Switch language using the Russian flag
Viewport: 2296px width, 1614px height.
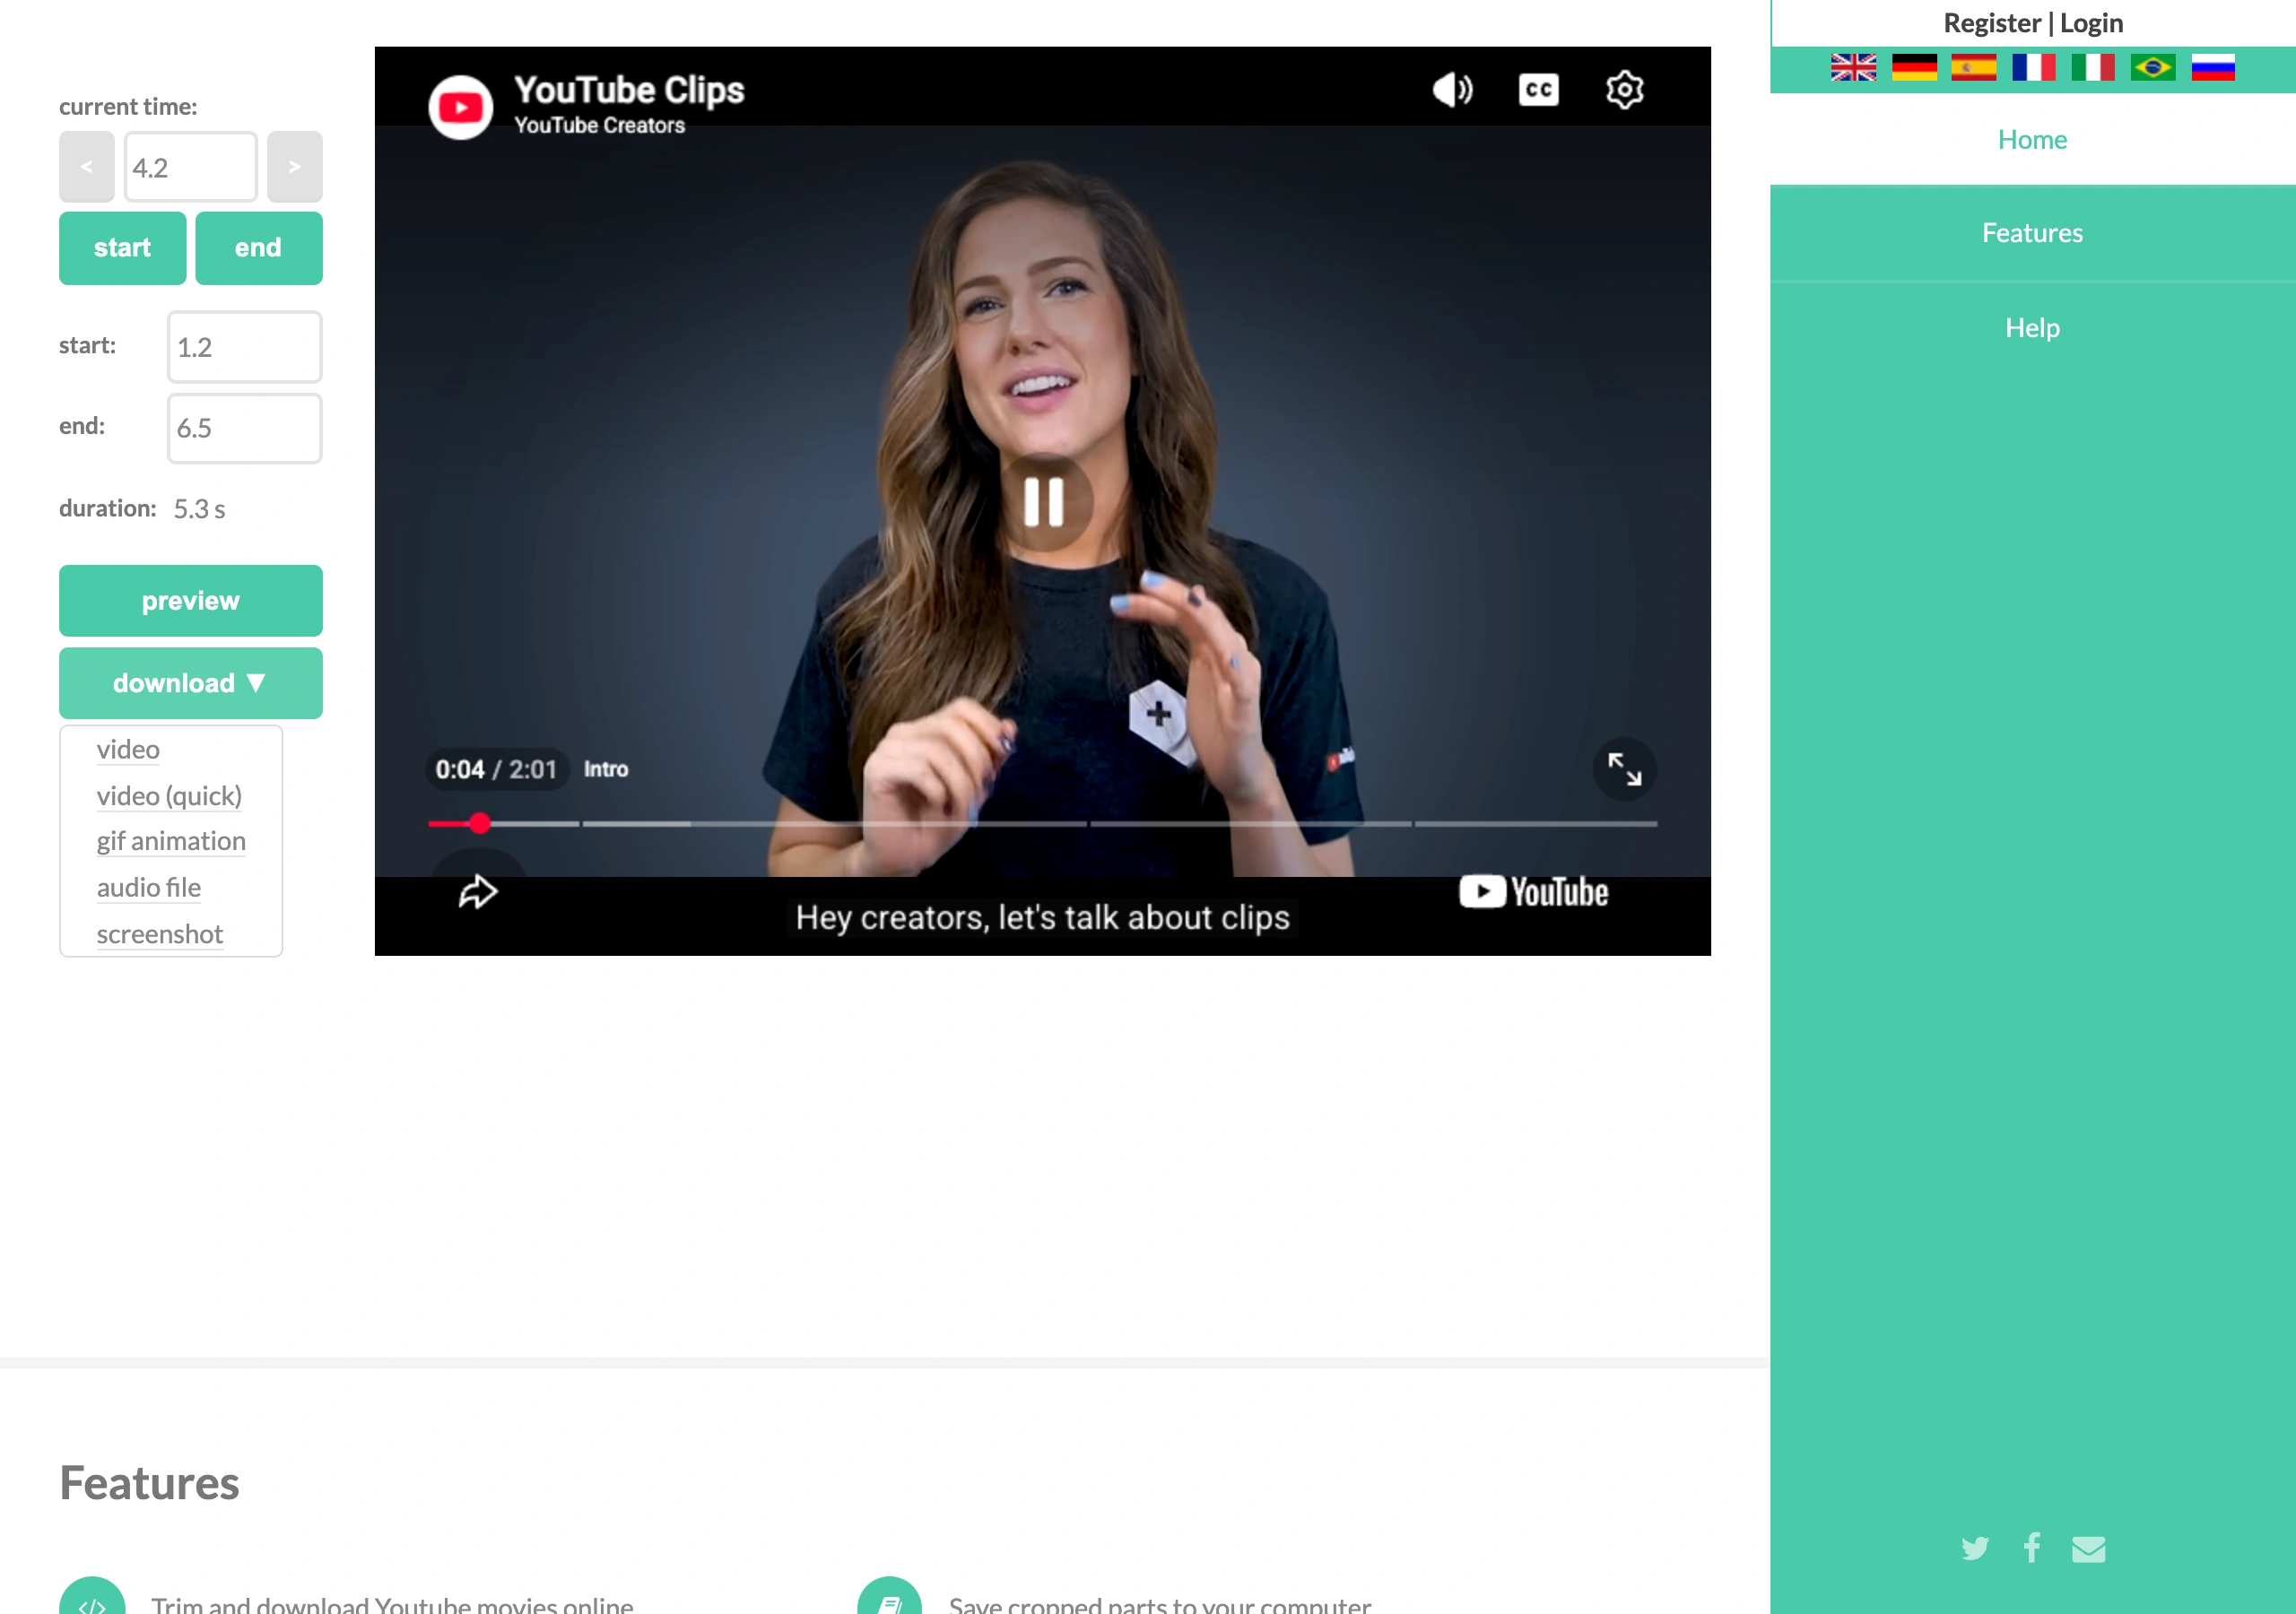tap(2213, 67)
